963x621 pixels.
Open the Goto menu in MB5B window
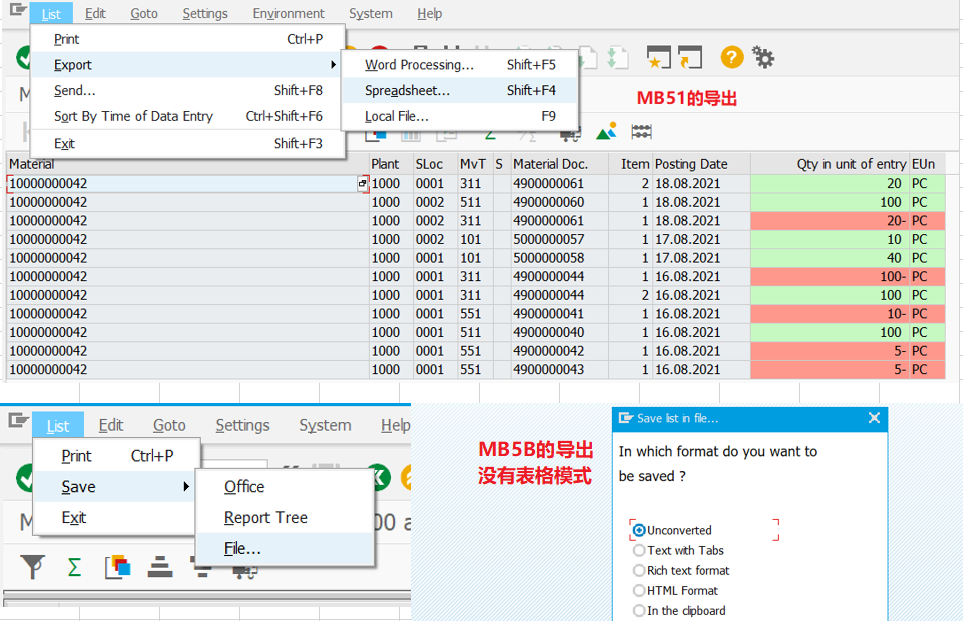pos(169,425)
